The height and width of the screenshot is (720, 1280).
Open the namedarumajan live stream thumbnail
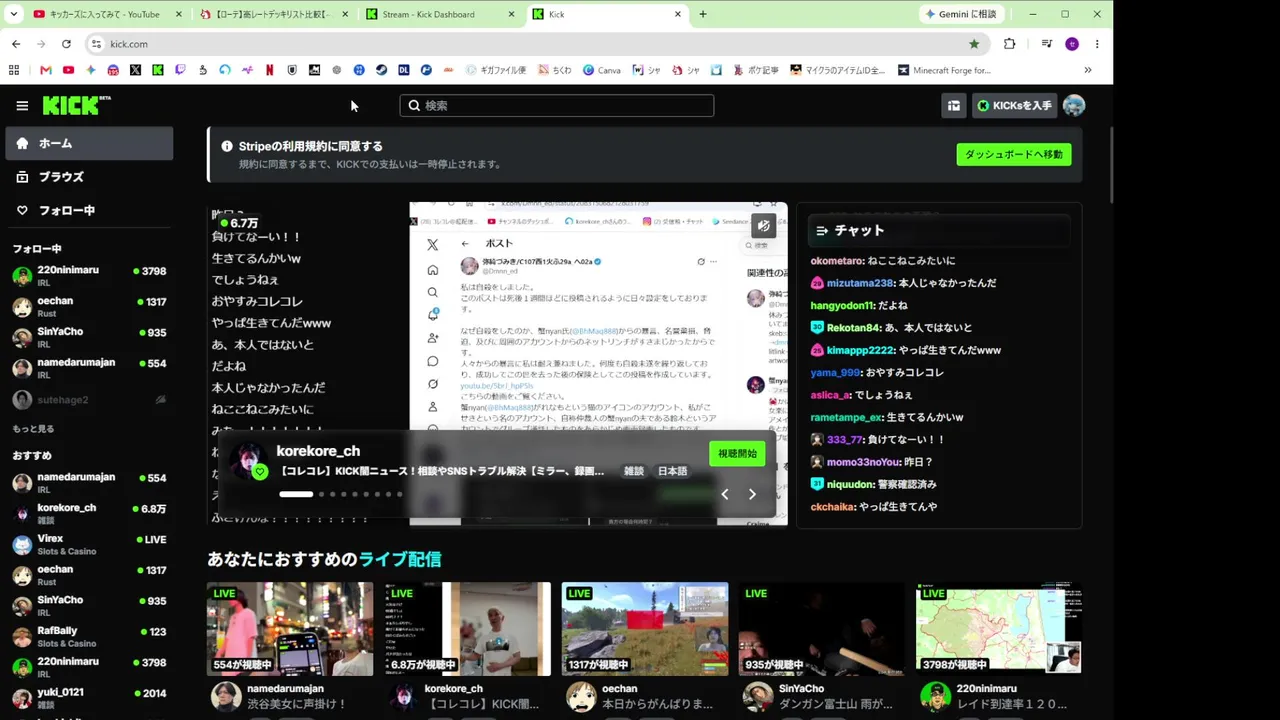tap(290, 629)
